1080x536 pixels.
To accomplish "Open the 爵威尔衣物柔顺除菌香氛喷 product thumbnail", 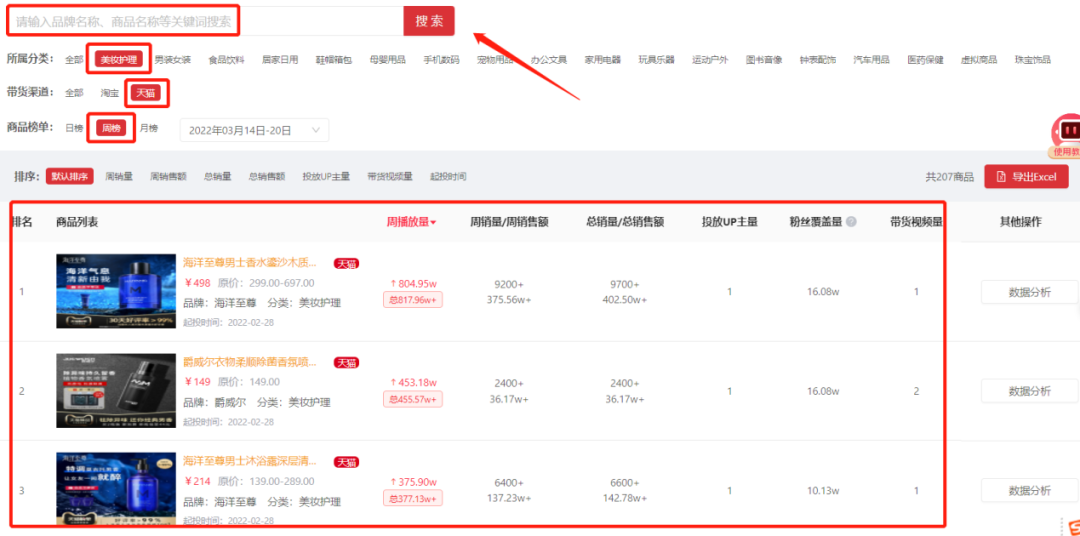I will click(x=116, y=391).
